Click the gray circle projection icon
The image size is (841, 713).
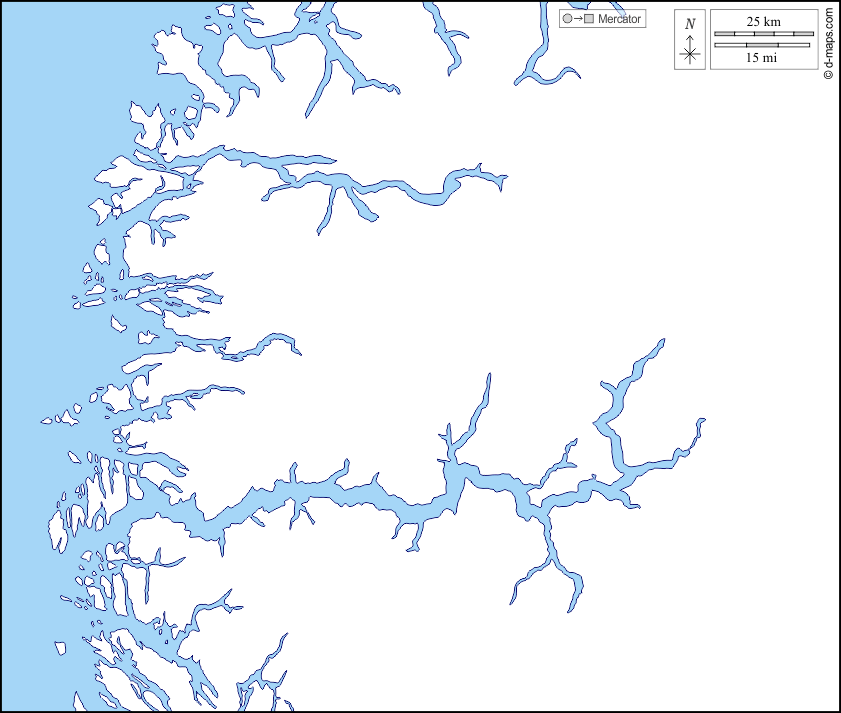(568, 19)
